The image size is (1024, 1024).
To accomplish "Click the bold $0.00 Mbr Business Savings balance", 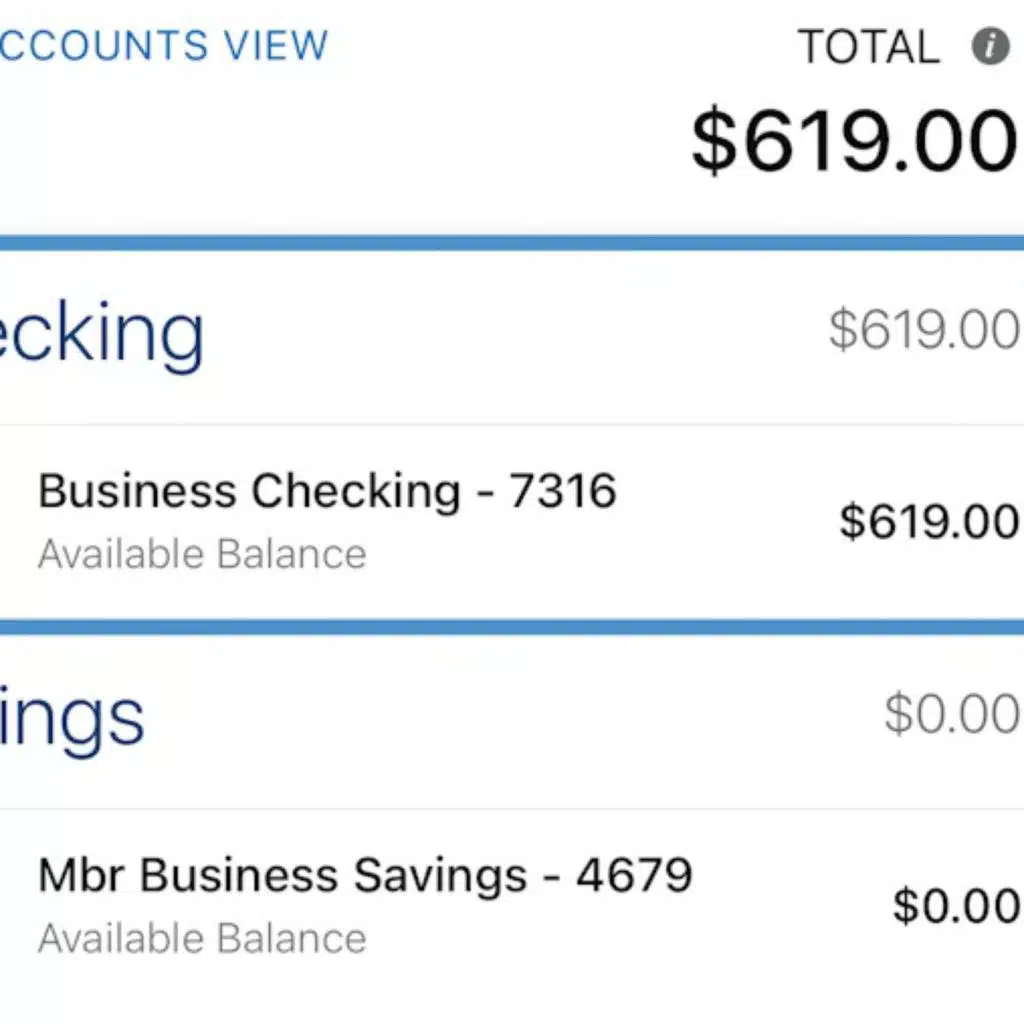I will coord(957,905).
